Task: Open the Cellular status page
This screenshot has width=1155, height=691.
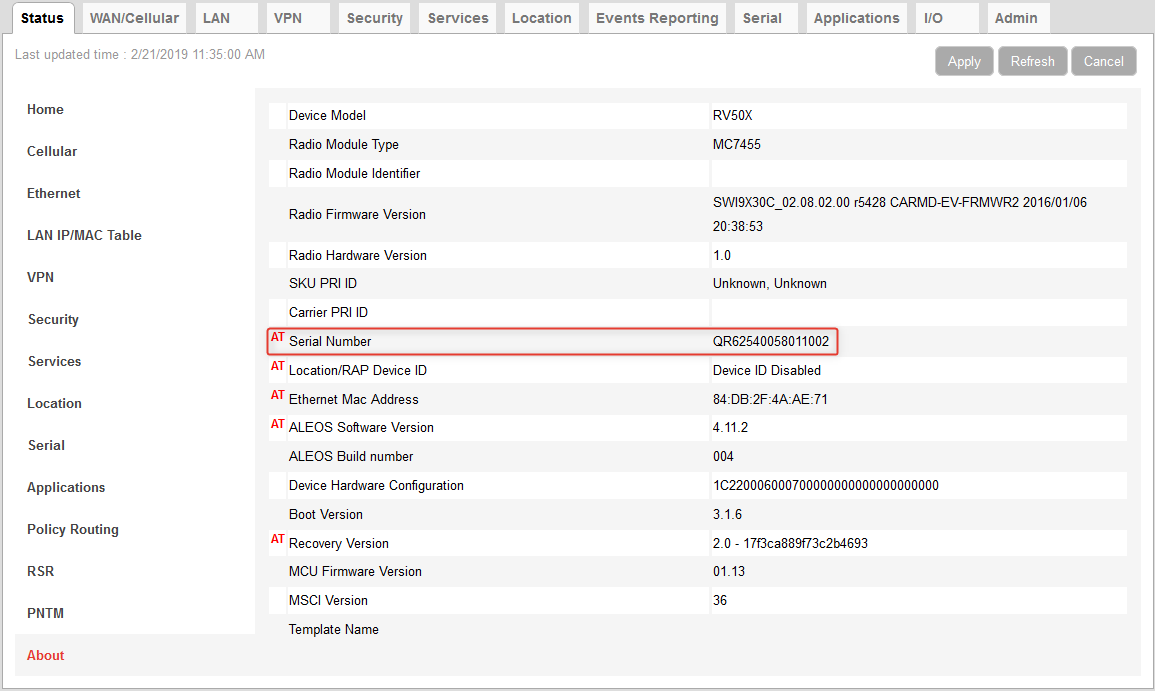Action: click(50, 151)
